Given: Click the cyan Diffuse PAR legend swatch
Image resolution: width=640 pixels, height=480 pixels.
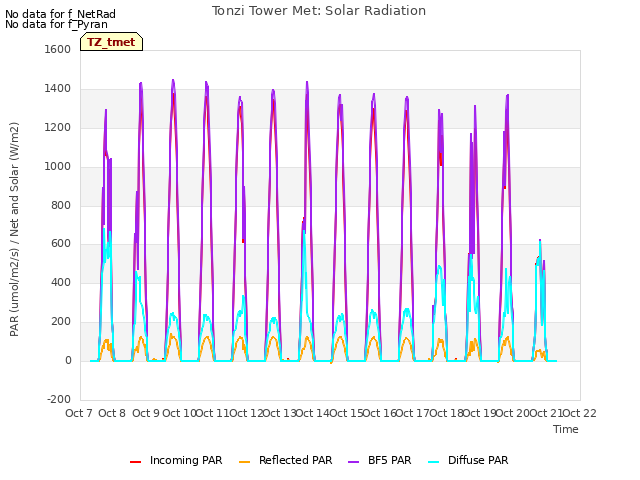Looking at the screenshot, I should click(x=433, y=462).
